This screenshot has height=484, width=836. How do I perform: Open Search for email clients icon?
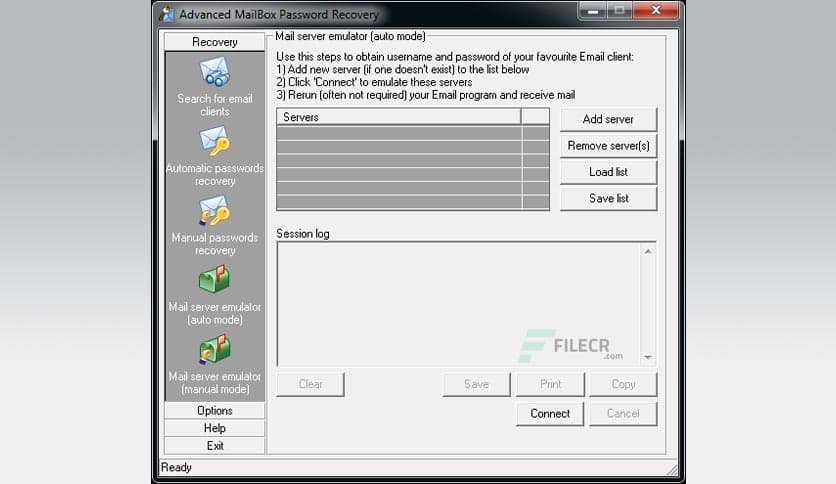click(215, 72)
